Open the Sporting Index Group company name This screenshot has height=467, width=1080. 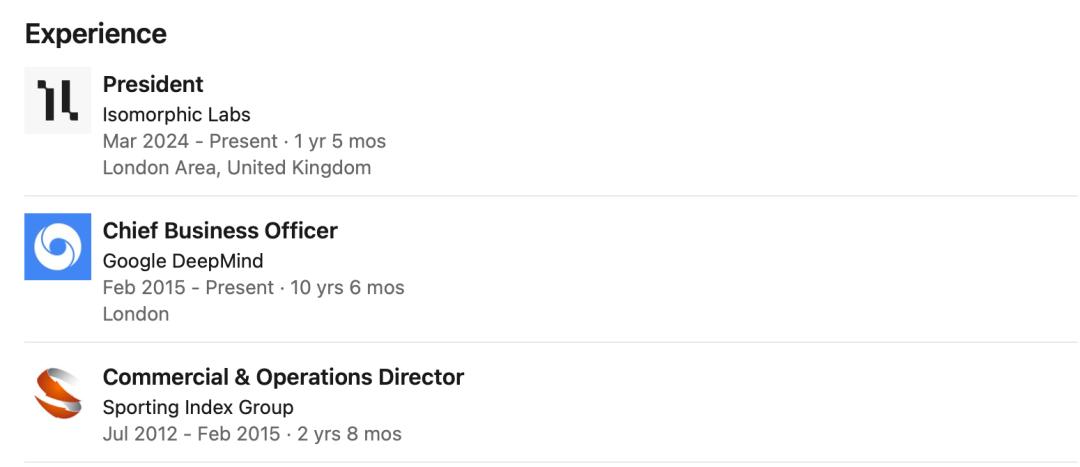(x=198, y=408)
